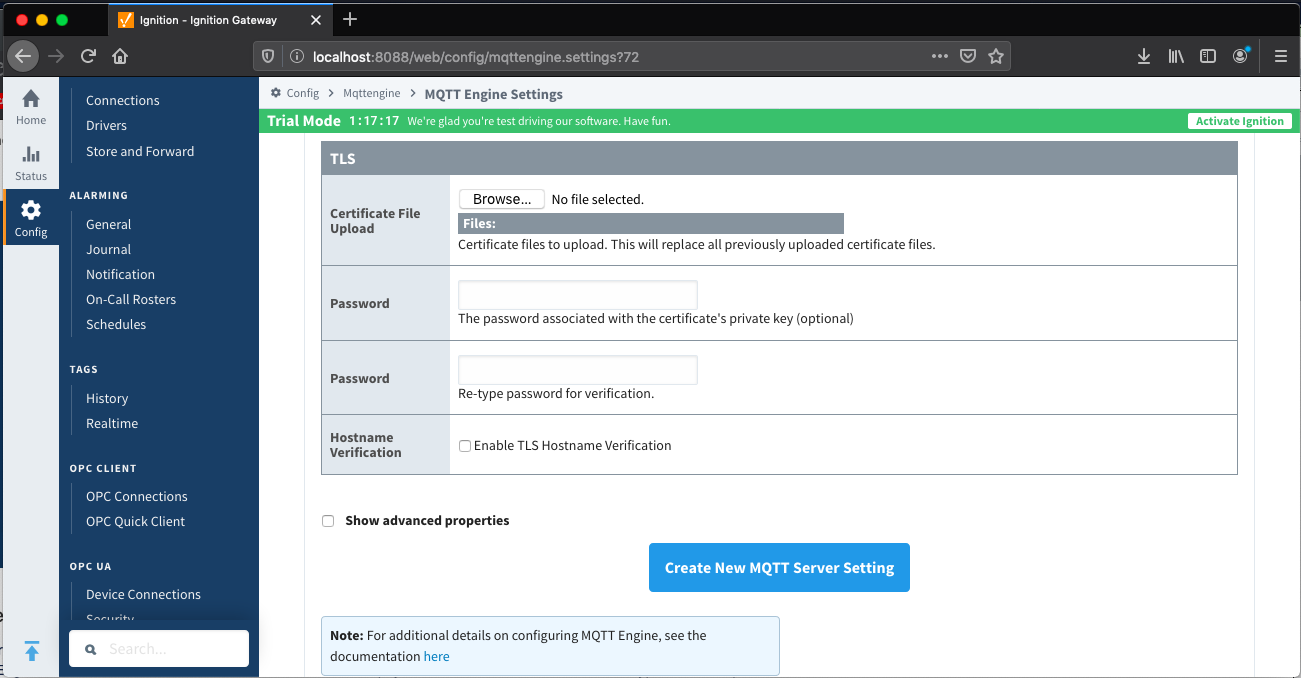The image size is (1301, 678).
Task: Click Config breadcrumb link
Action: click(x=303, y=93)
